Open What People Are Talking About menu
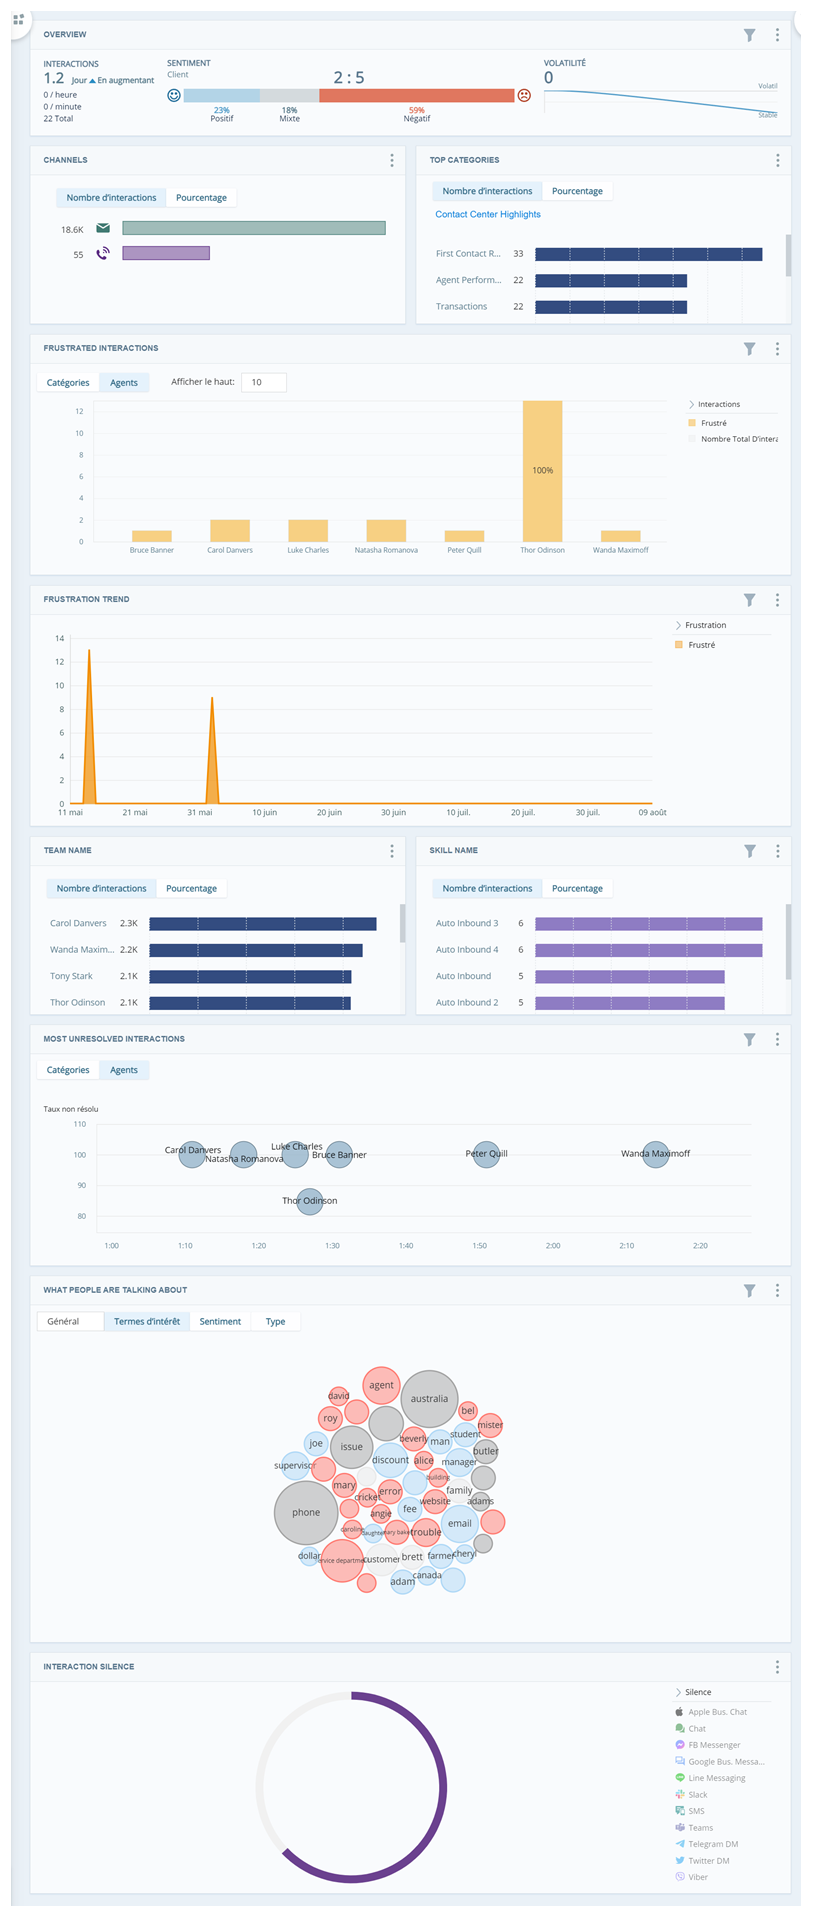The width and height of the screenshot is (813, 1918). tap(777, 1291)
